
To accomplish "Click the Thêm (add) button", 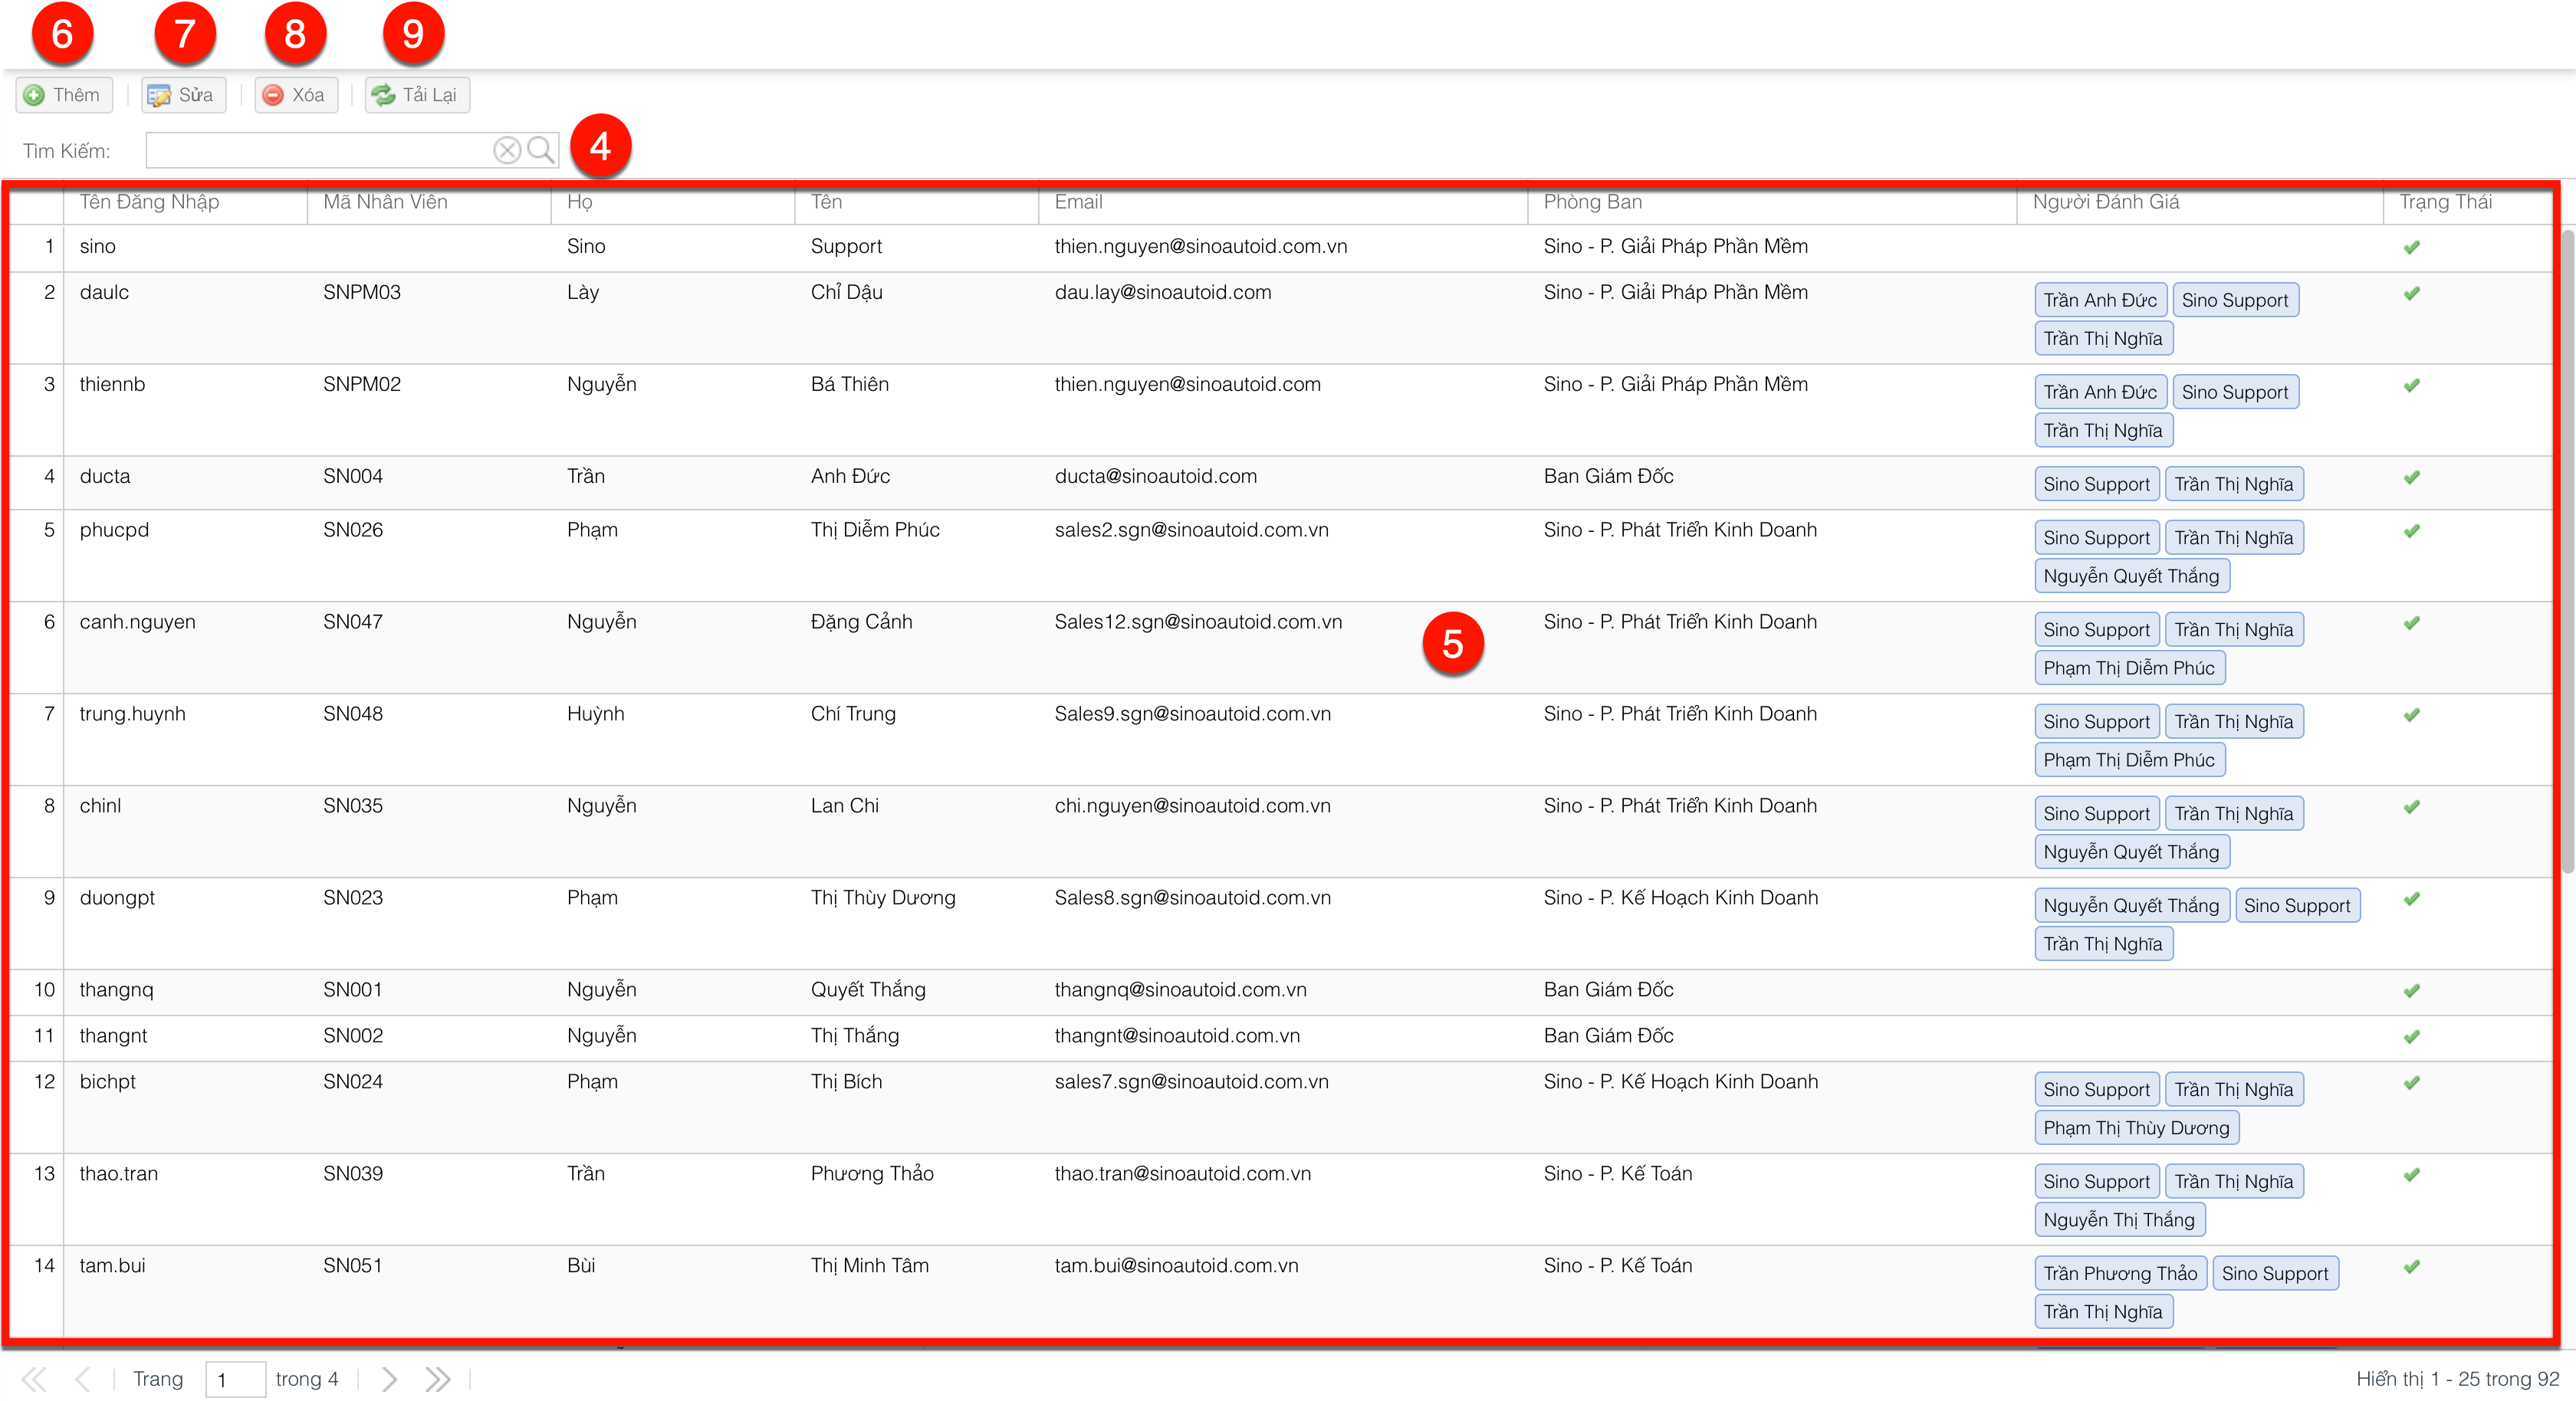I will [x=64, y=95].
